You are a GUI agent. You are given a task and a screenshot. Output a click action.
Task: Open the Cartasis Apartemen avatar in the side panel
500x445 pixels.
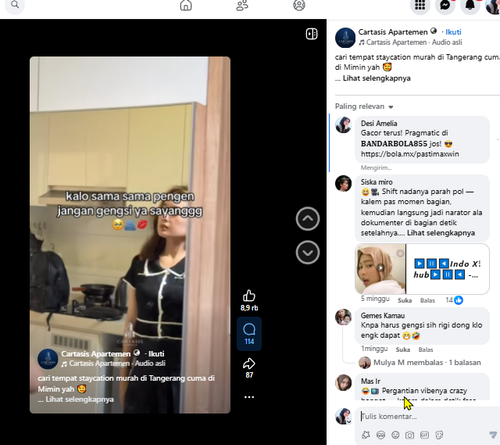point(345,38)
